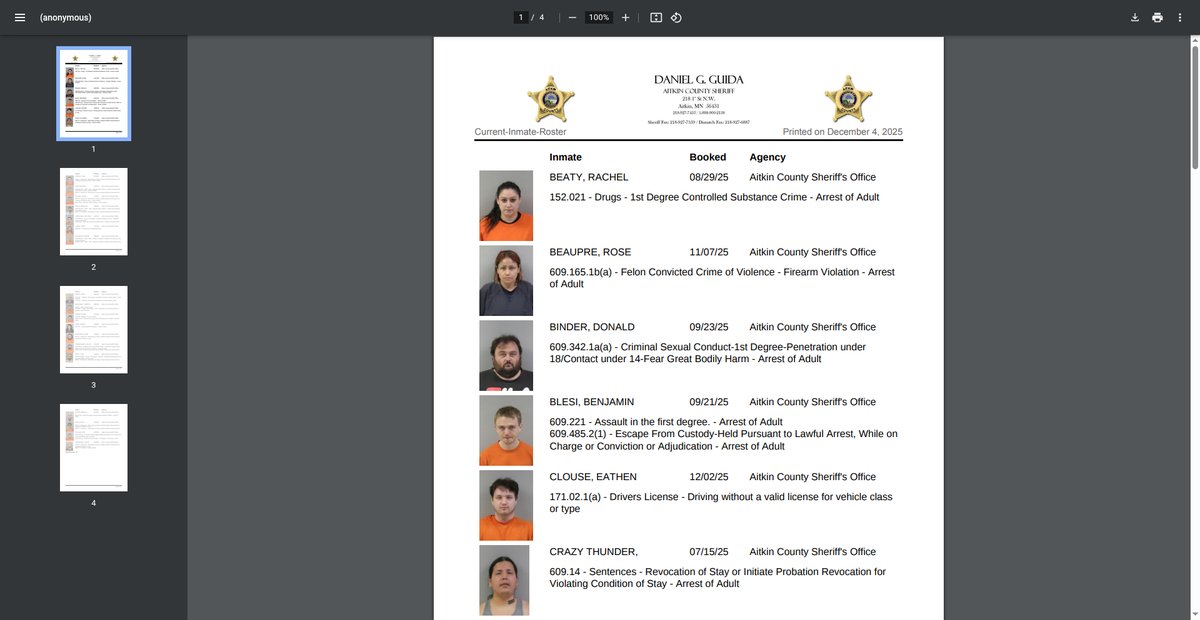This screenshot has height=620, width=1200.
Task: Select the current page number field
Action: pos(521,18)
